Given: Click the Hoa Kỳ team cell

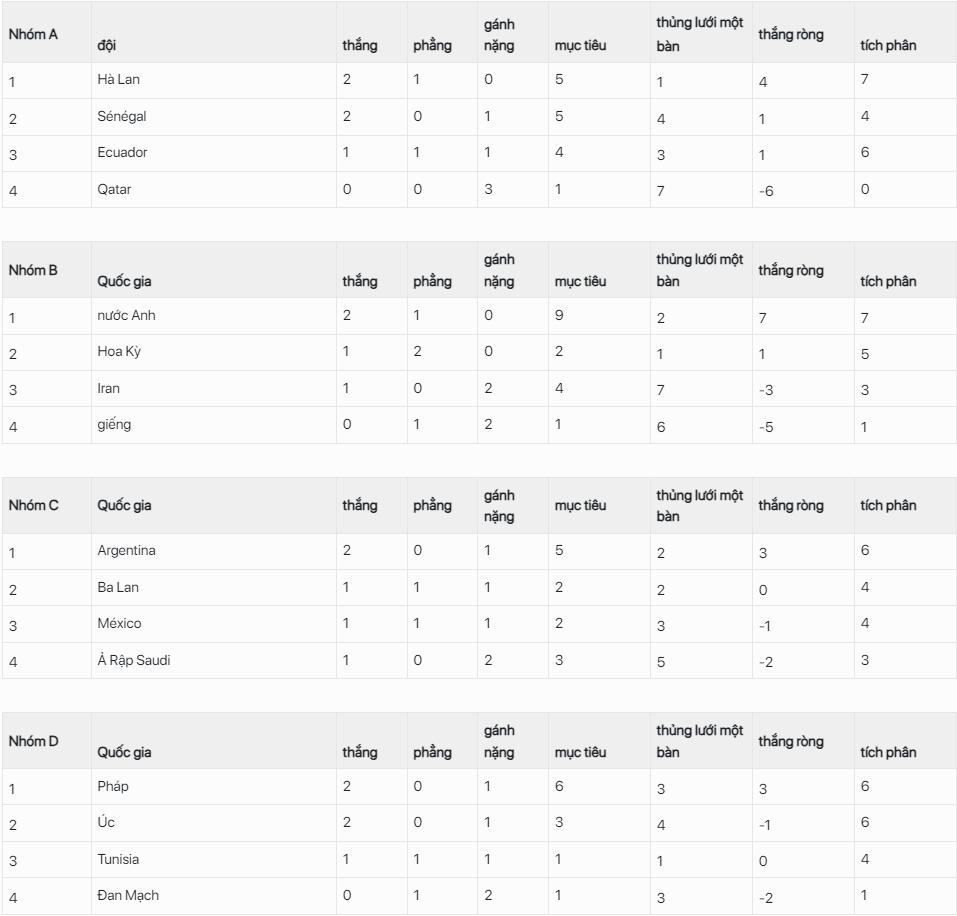Looking at the screenshot, I should [x=119, y=352].
